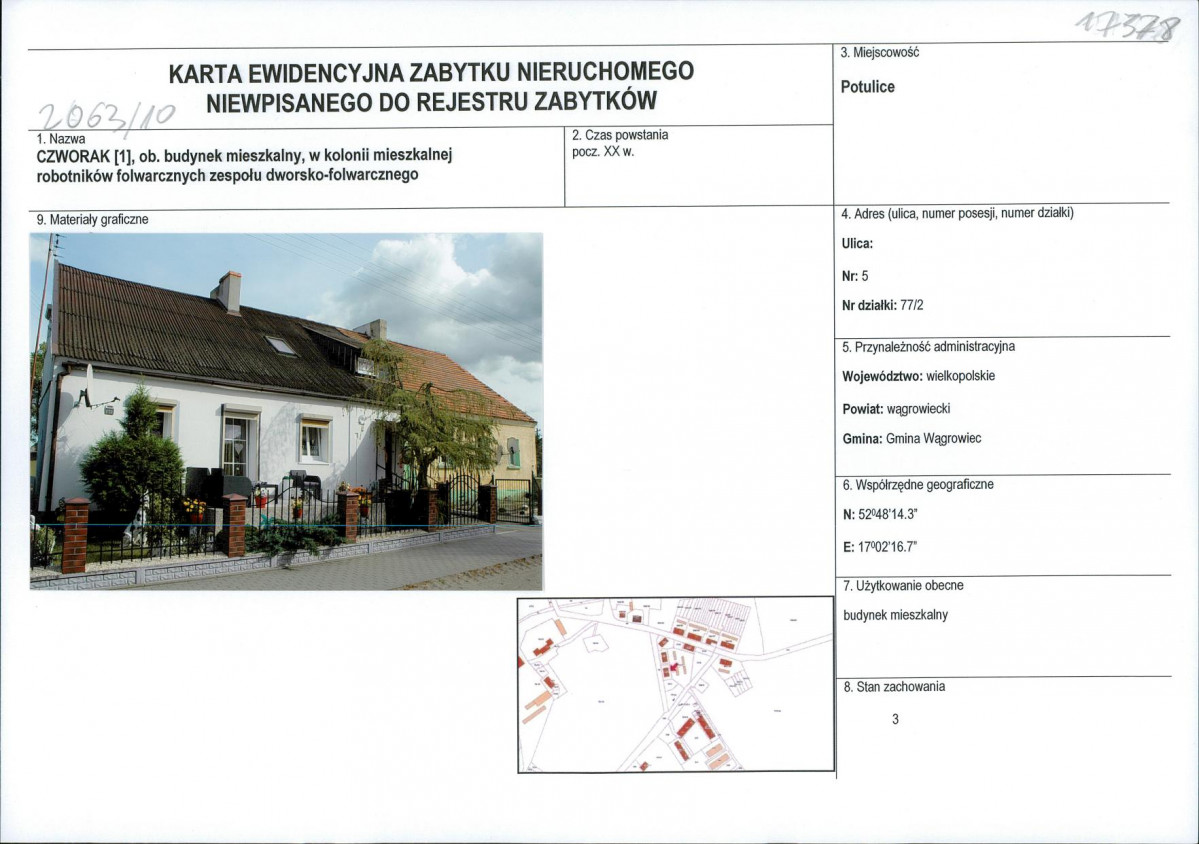This screenshot has width=1199, height=844.
Task: Click the longitude value E: 17°02'16.7"
Action: pos(879,547)
